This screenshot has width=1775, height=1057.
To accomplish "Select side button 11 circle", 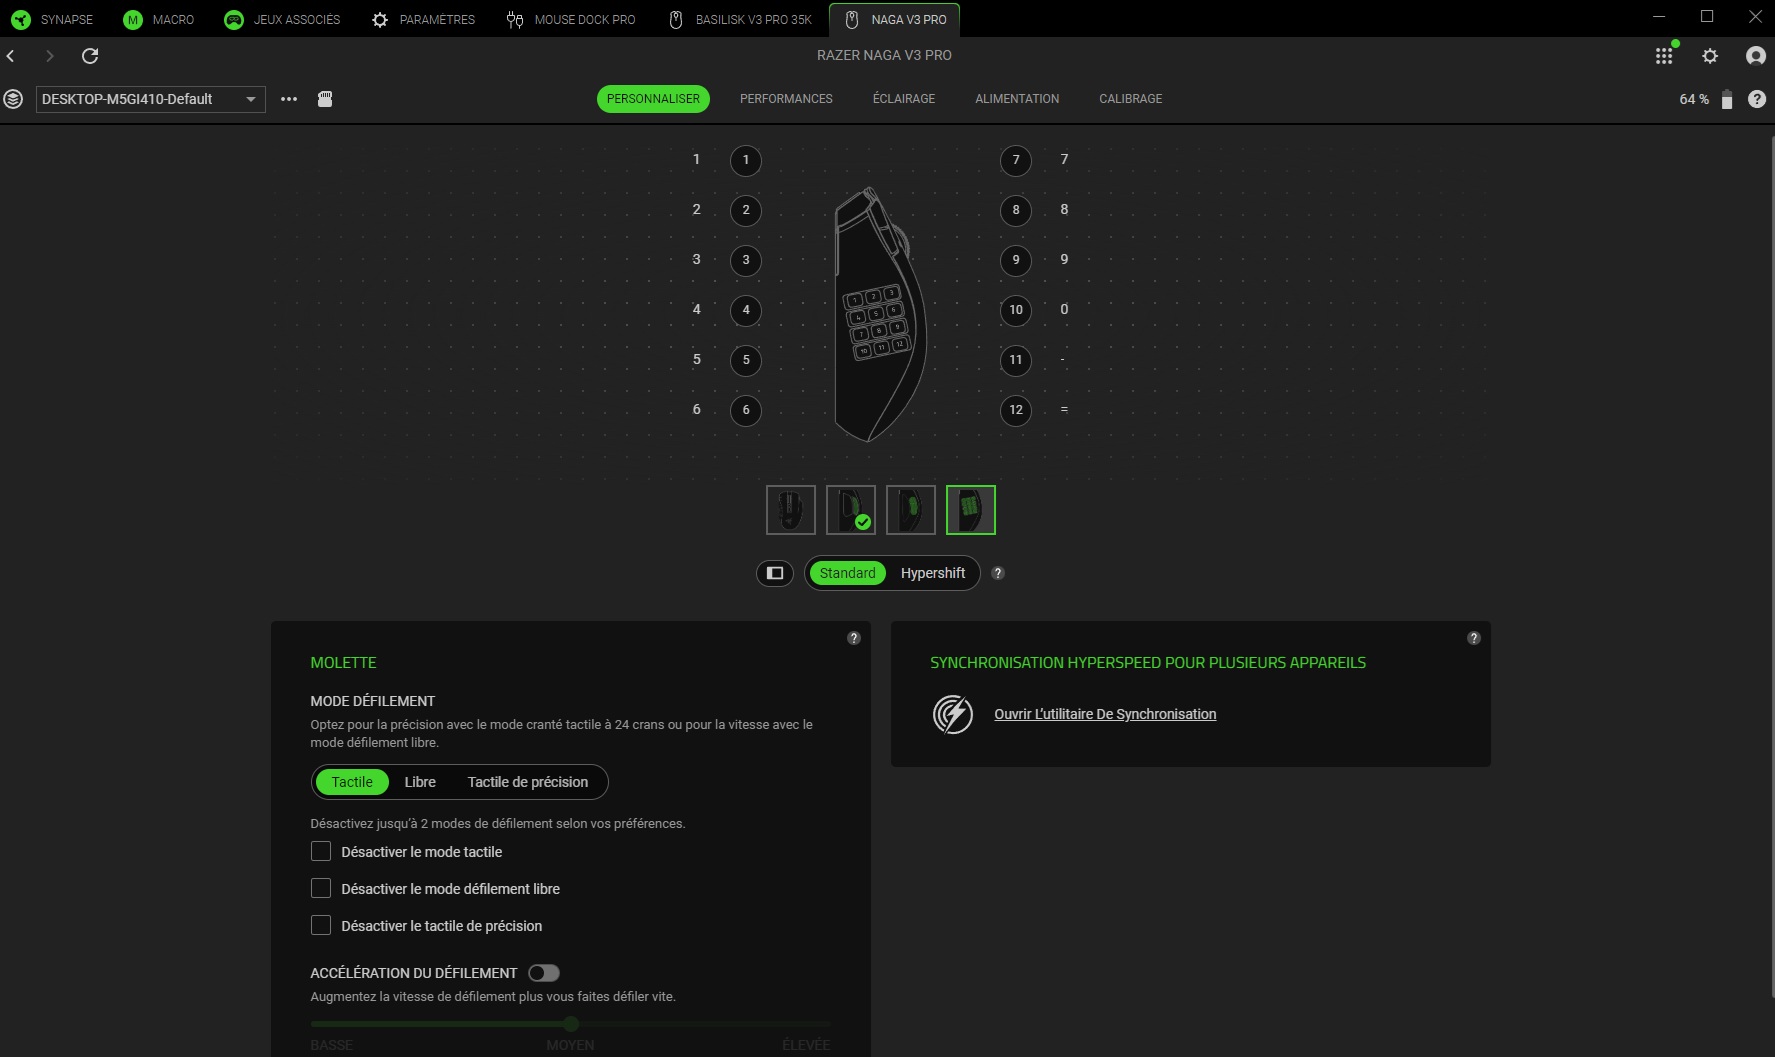I will 1016,360.
